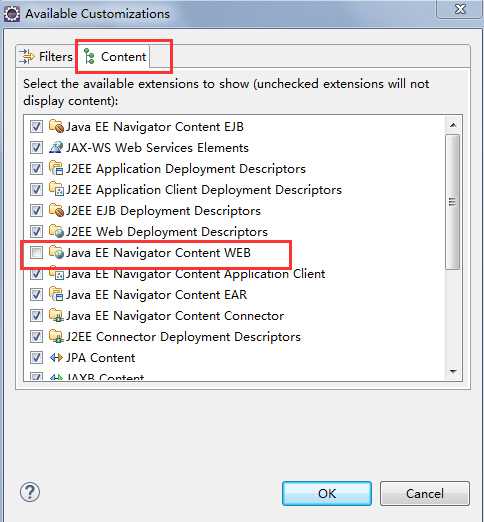This screenshot has height=522, width=484.
Task: Click the scrollbar up arrow
Action: tap(453, 125)
